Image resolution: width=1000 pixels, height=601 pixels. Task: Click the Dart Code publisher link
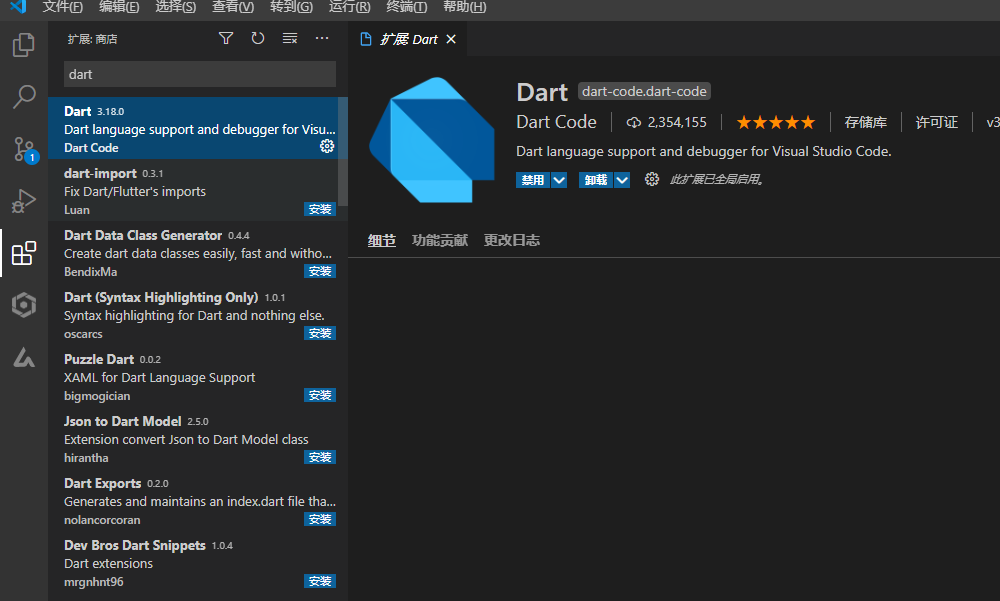556,122
